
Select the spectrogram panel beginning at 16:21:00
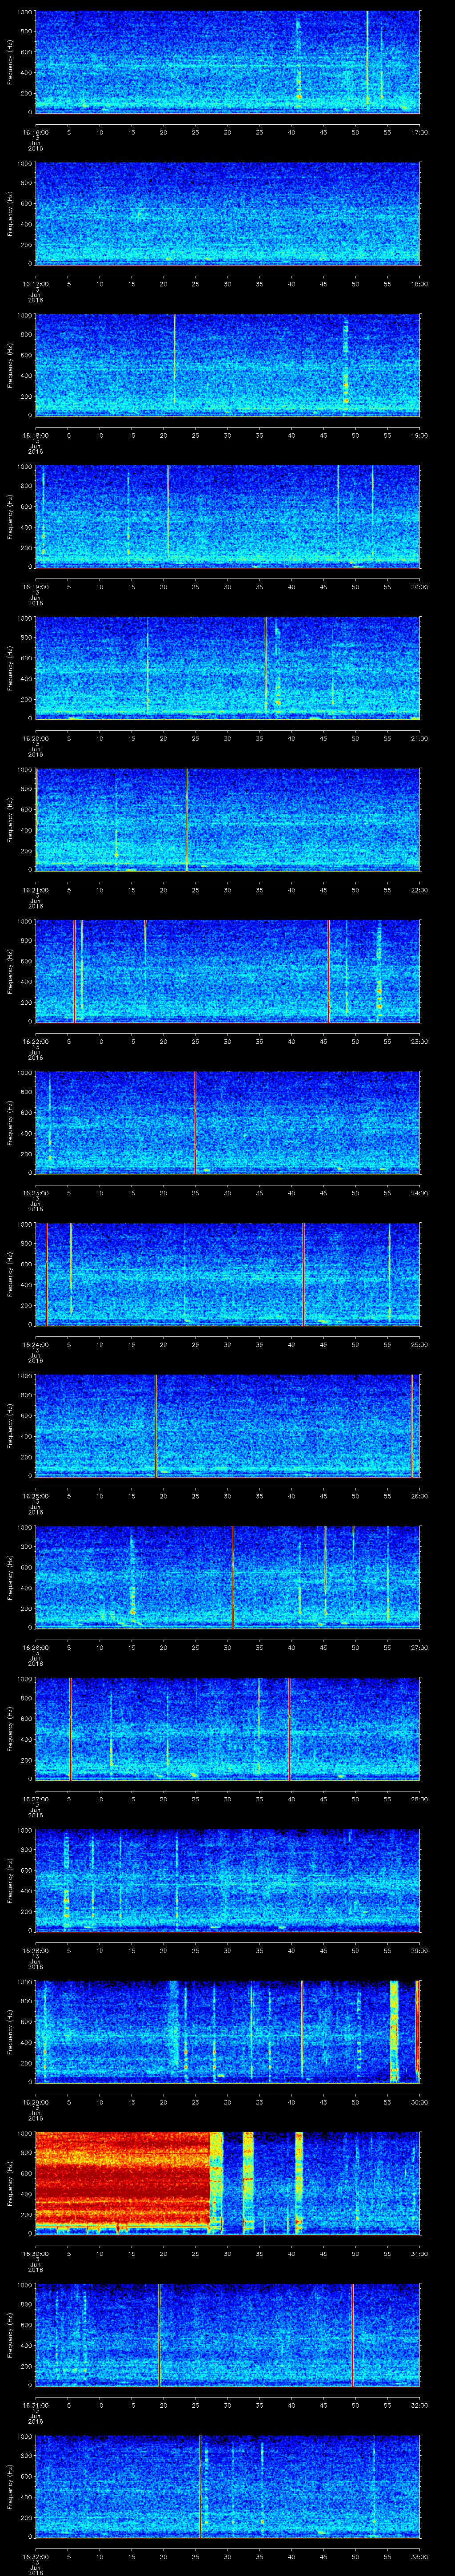click(x=227, y=819)
